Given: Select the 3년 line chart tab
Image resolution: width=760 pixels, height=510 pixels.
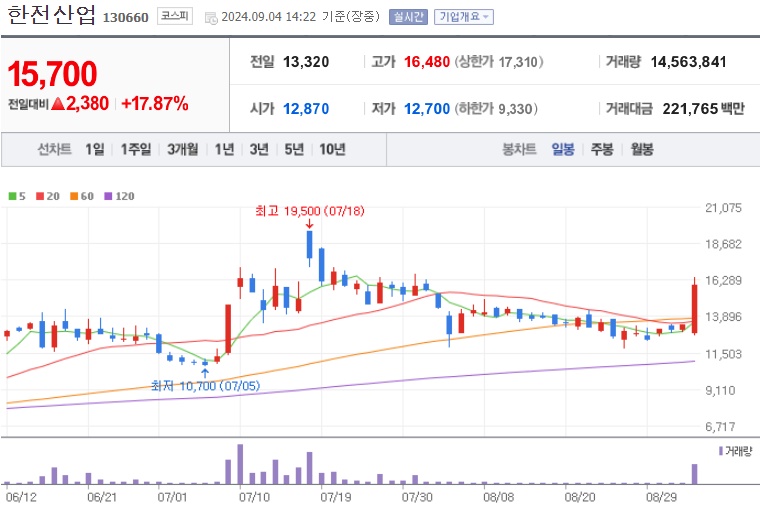Looking at the screenshot, I should point(259,149).
